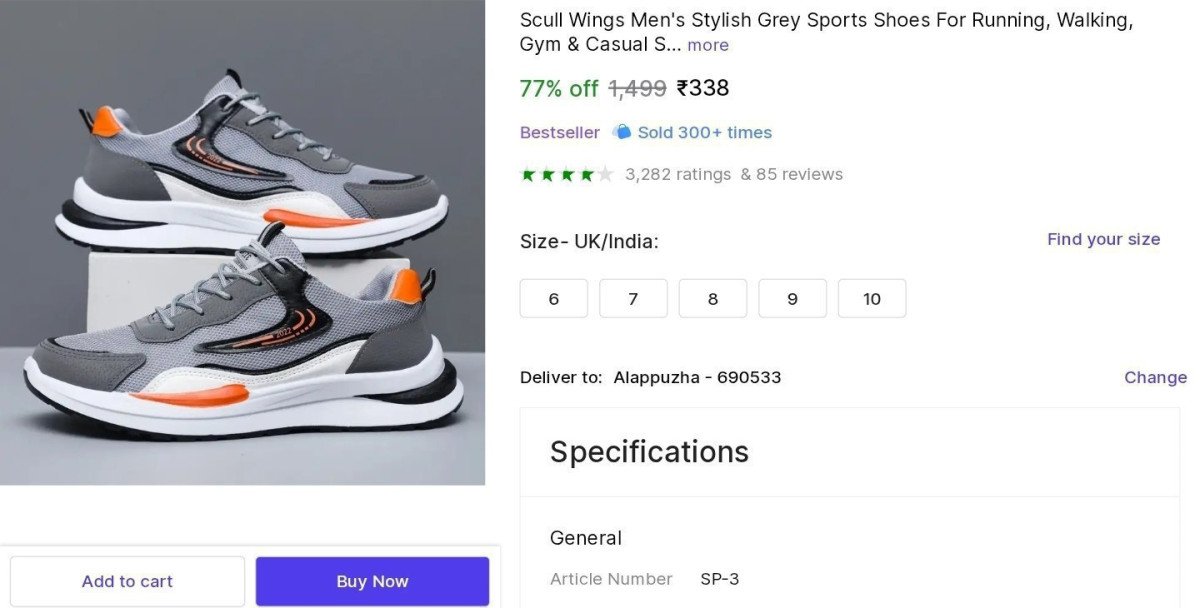Choose size 7 option
This screenshot has width=1200, height=608.
633,299
